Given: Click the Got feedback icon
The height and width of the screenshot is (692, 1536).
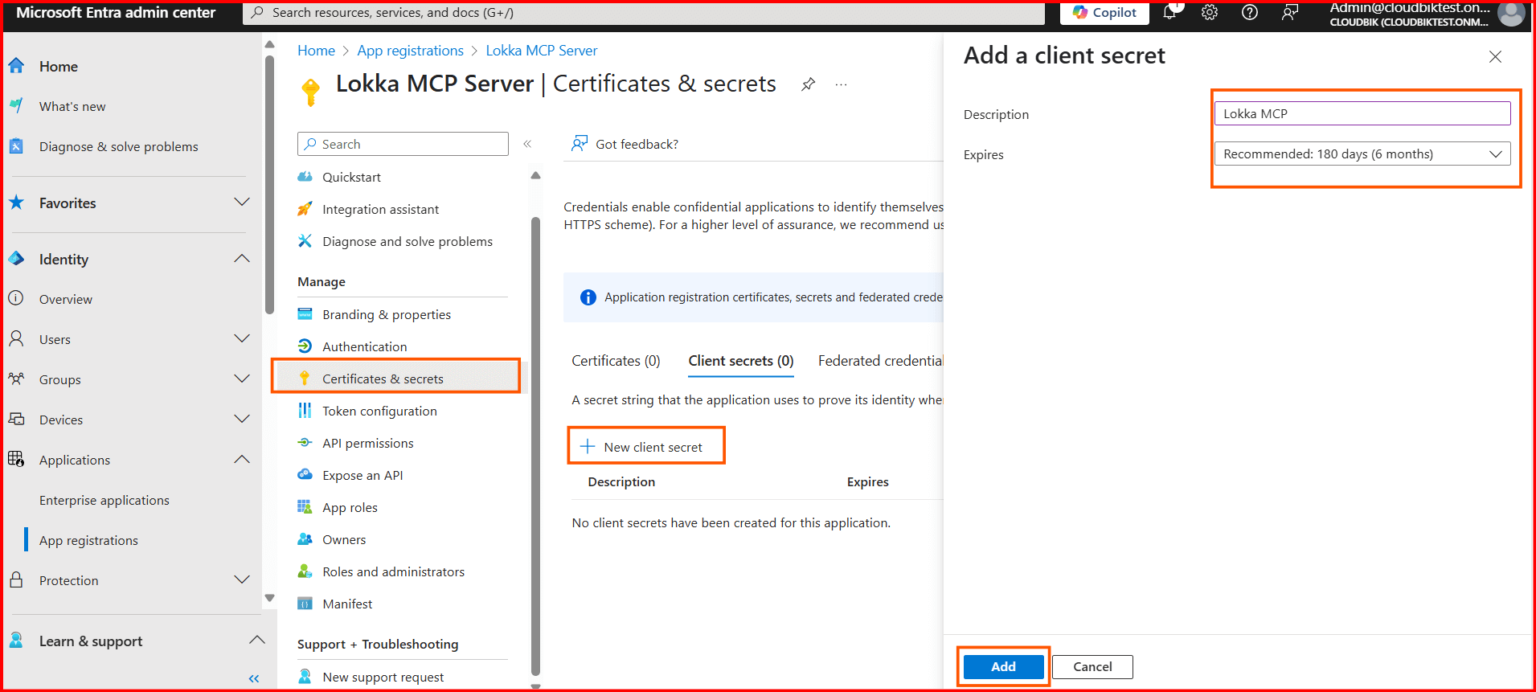Looking at the screenshot, I should (580, 143).
